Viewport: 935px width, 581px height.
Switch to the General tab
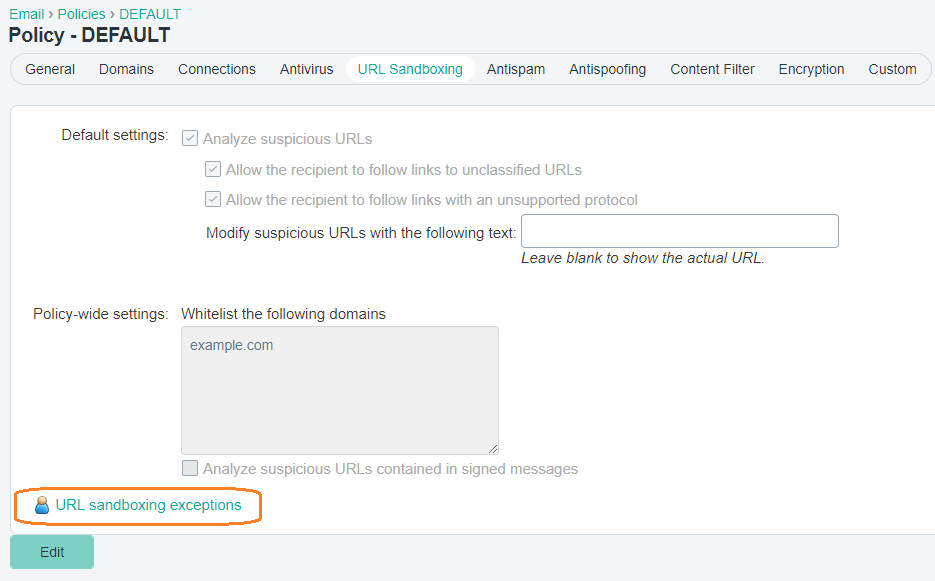[50, 69]
